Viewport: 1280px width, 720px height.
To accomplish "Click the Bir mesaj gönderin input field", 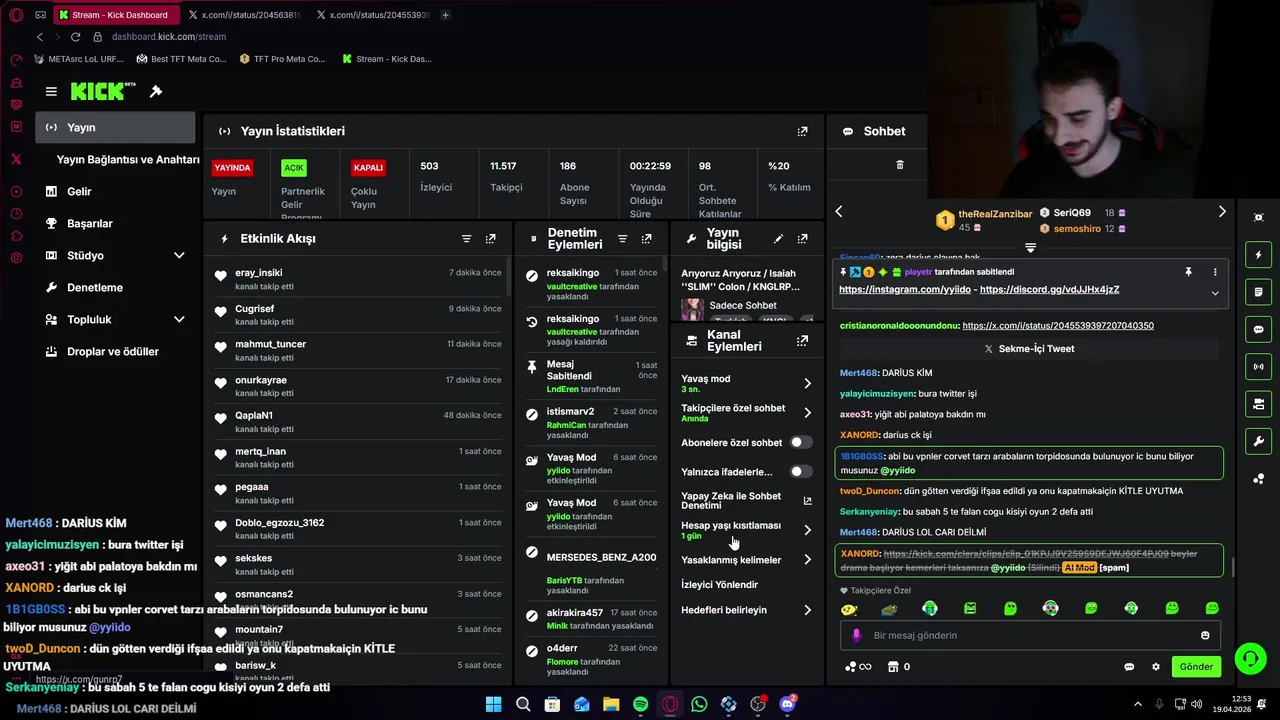I will click(1030, 635).
